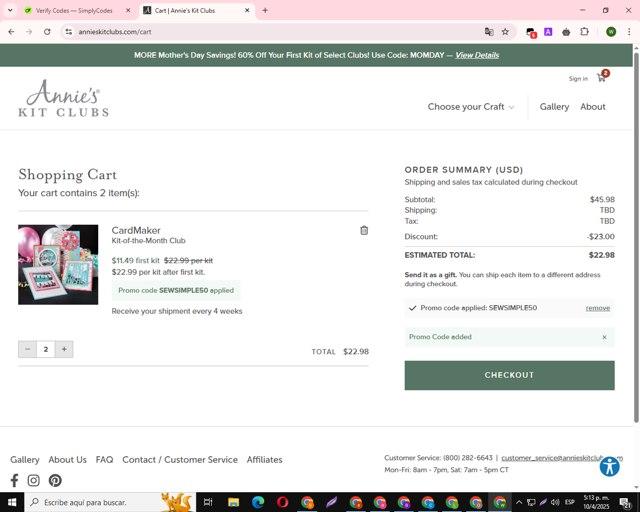Switch to Verify Codes SimplyCodes tab
The image size is (640, 512).
(x=73, y=11)
